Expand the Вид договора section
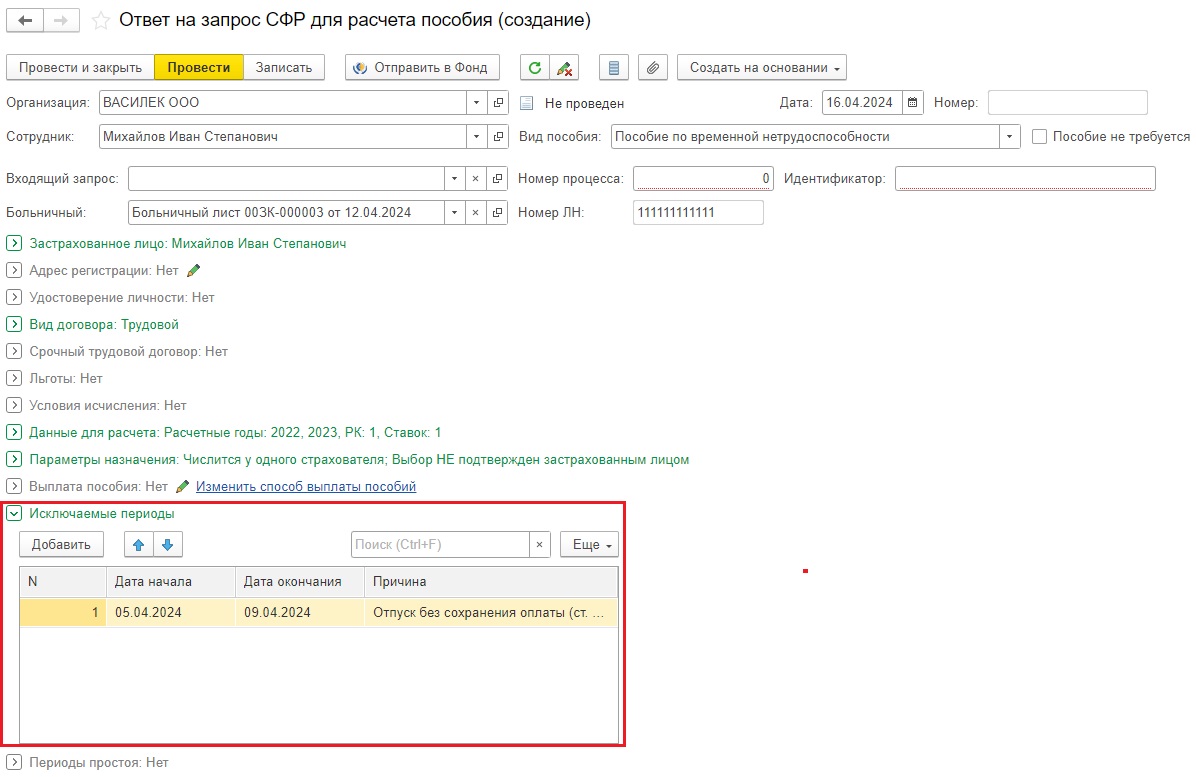 (x=14, y=324)
